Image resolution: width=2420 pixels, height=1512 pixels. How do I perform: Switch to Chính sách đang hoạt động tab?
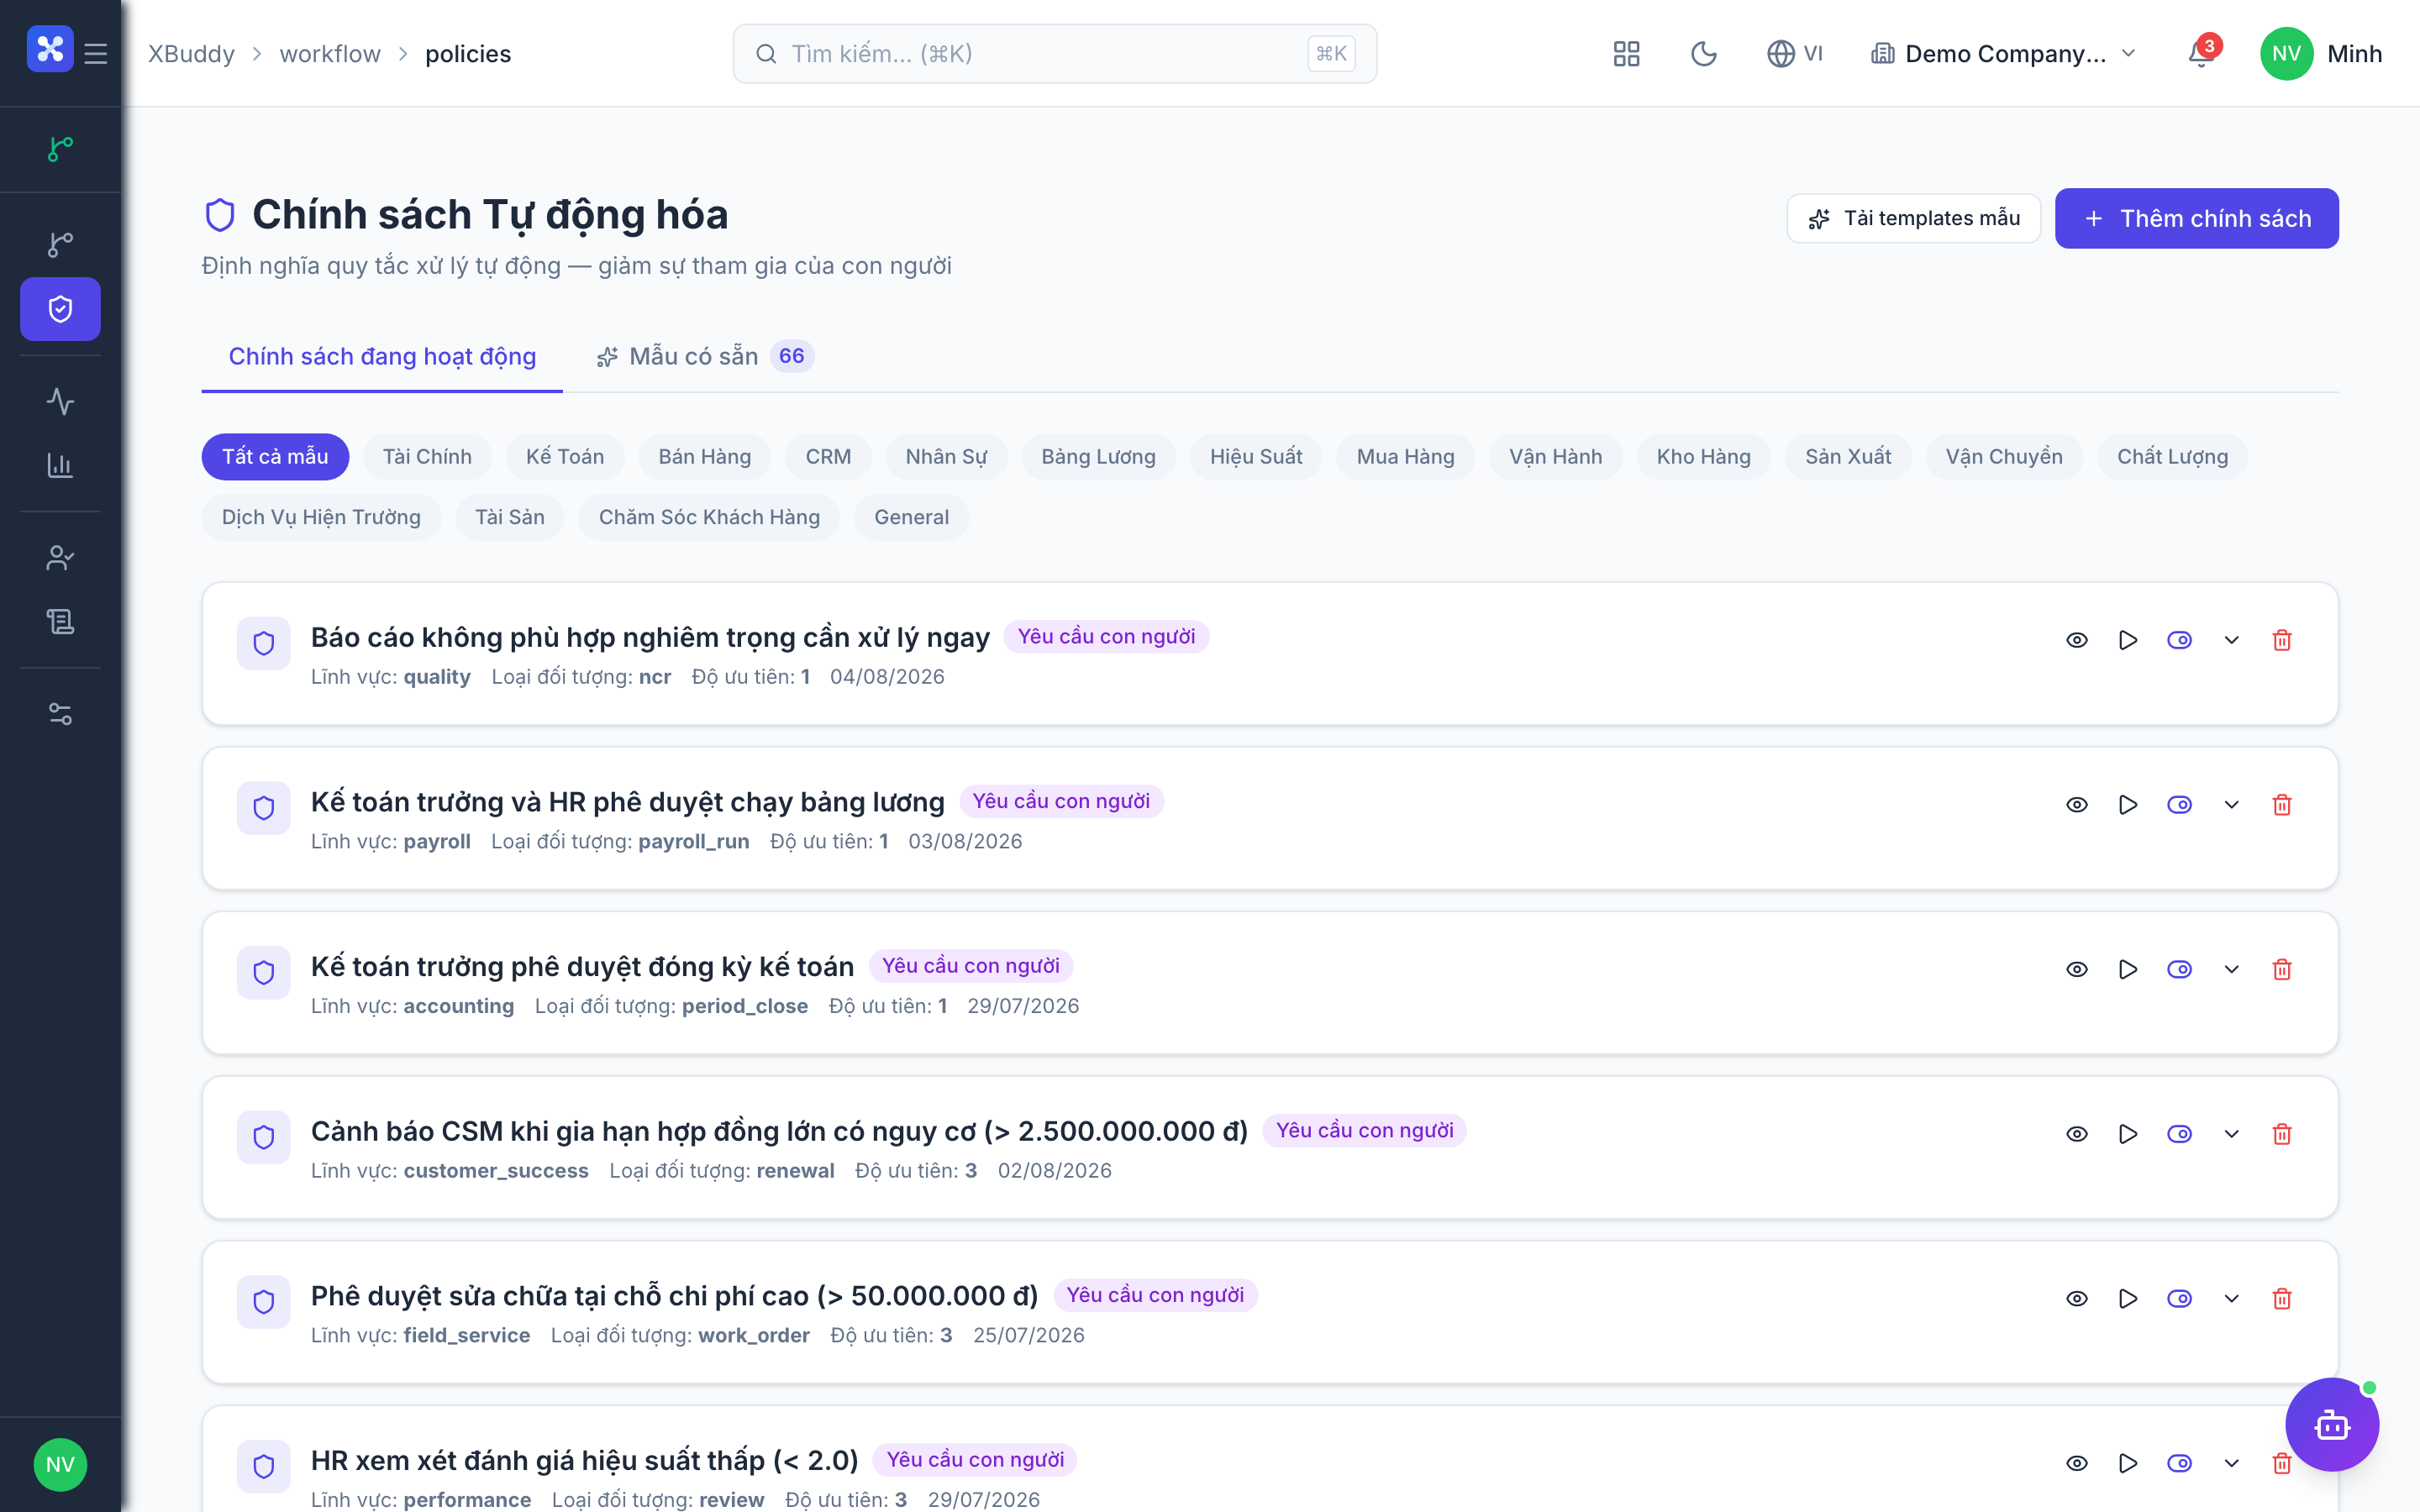click(x=382, y=356)
